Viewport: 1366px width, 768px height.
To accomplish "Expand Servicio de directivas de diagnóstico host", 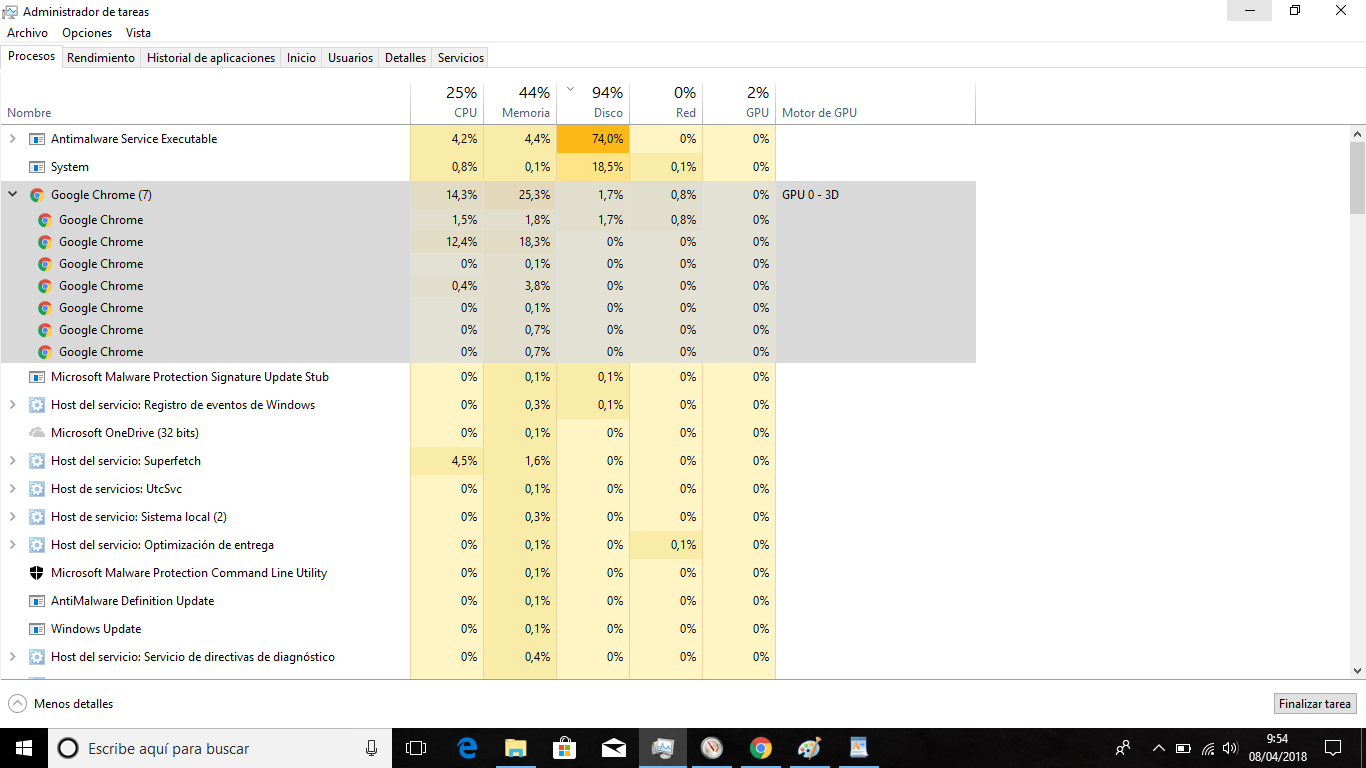I will pyautogui.click(x=12, y=657).
